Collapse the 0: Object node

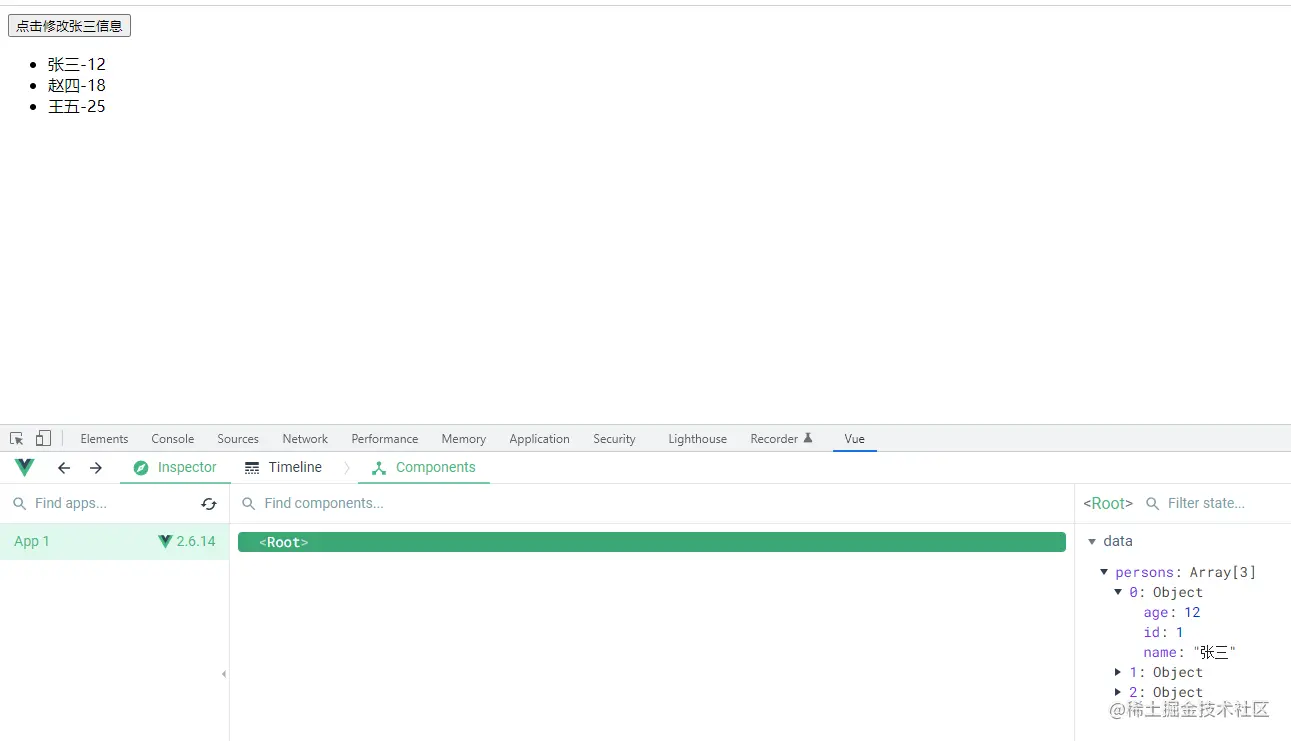1118,592
